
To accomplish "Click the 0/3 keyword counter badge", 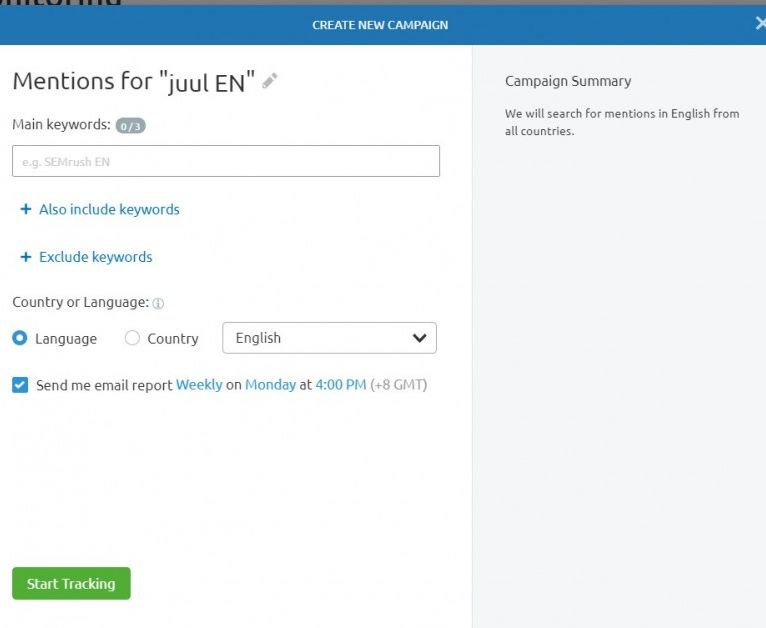I will coord(130,126).
